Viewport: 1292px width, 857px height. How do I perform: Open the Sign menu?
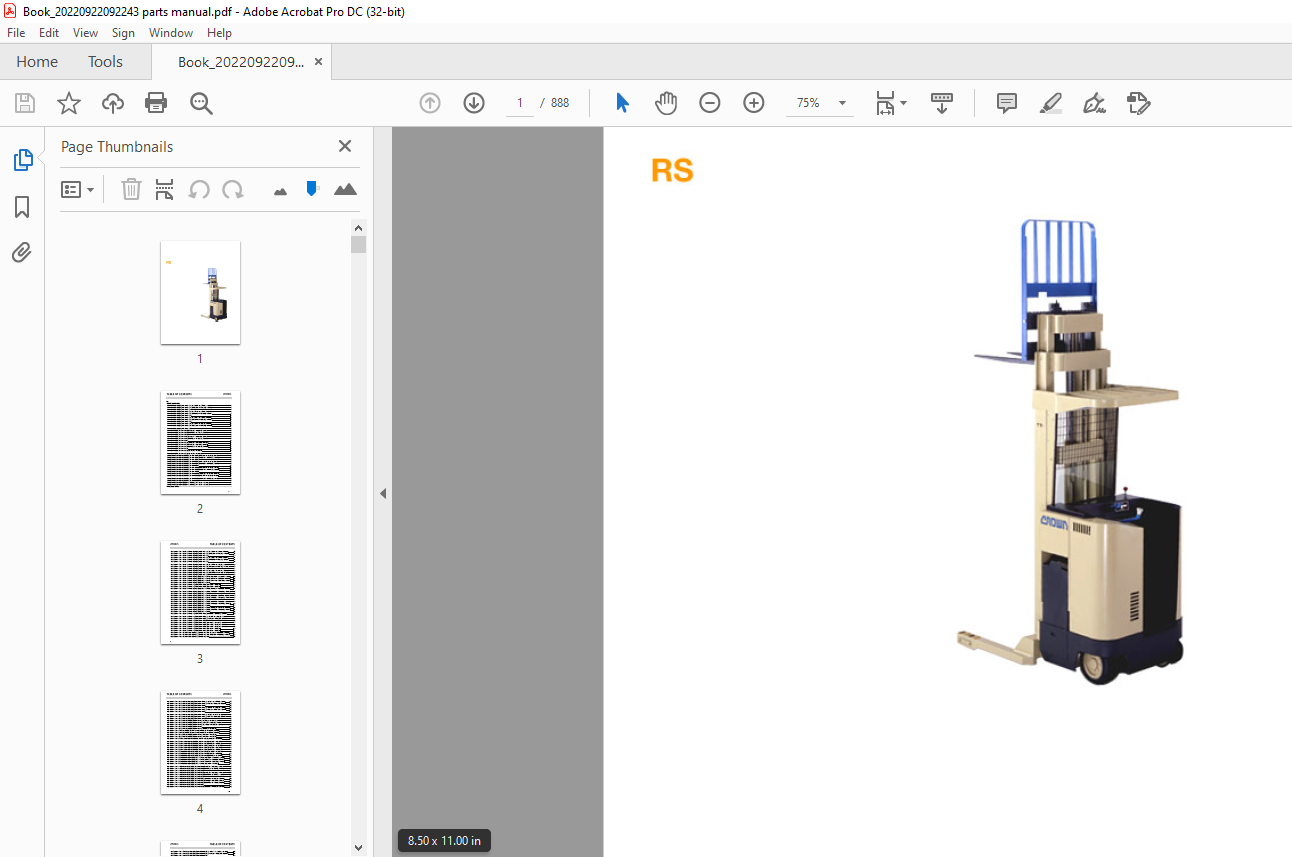click(x=124, y=33)
